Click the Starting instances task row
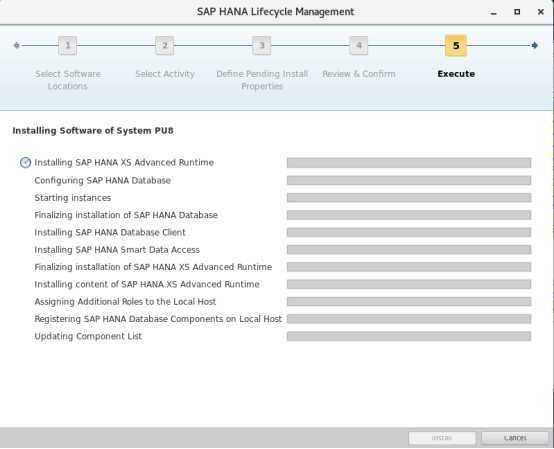 [x=283, y=198]
